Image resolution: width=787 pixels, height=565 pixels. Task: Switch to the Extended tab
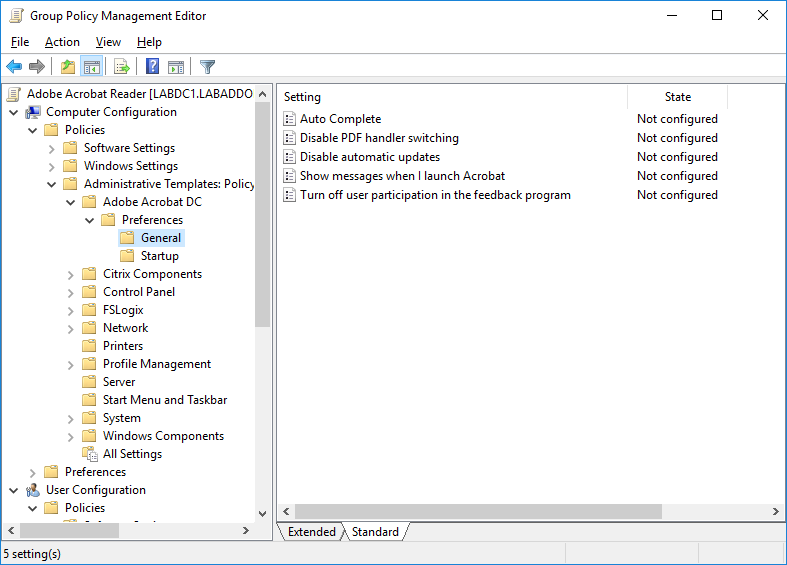(x=311, y=532)
